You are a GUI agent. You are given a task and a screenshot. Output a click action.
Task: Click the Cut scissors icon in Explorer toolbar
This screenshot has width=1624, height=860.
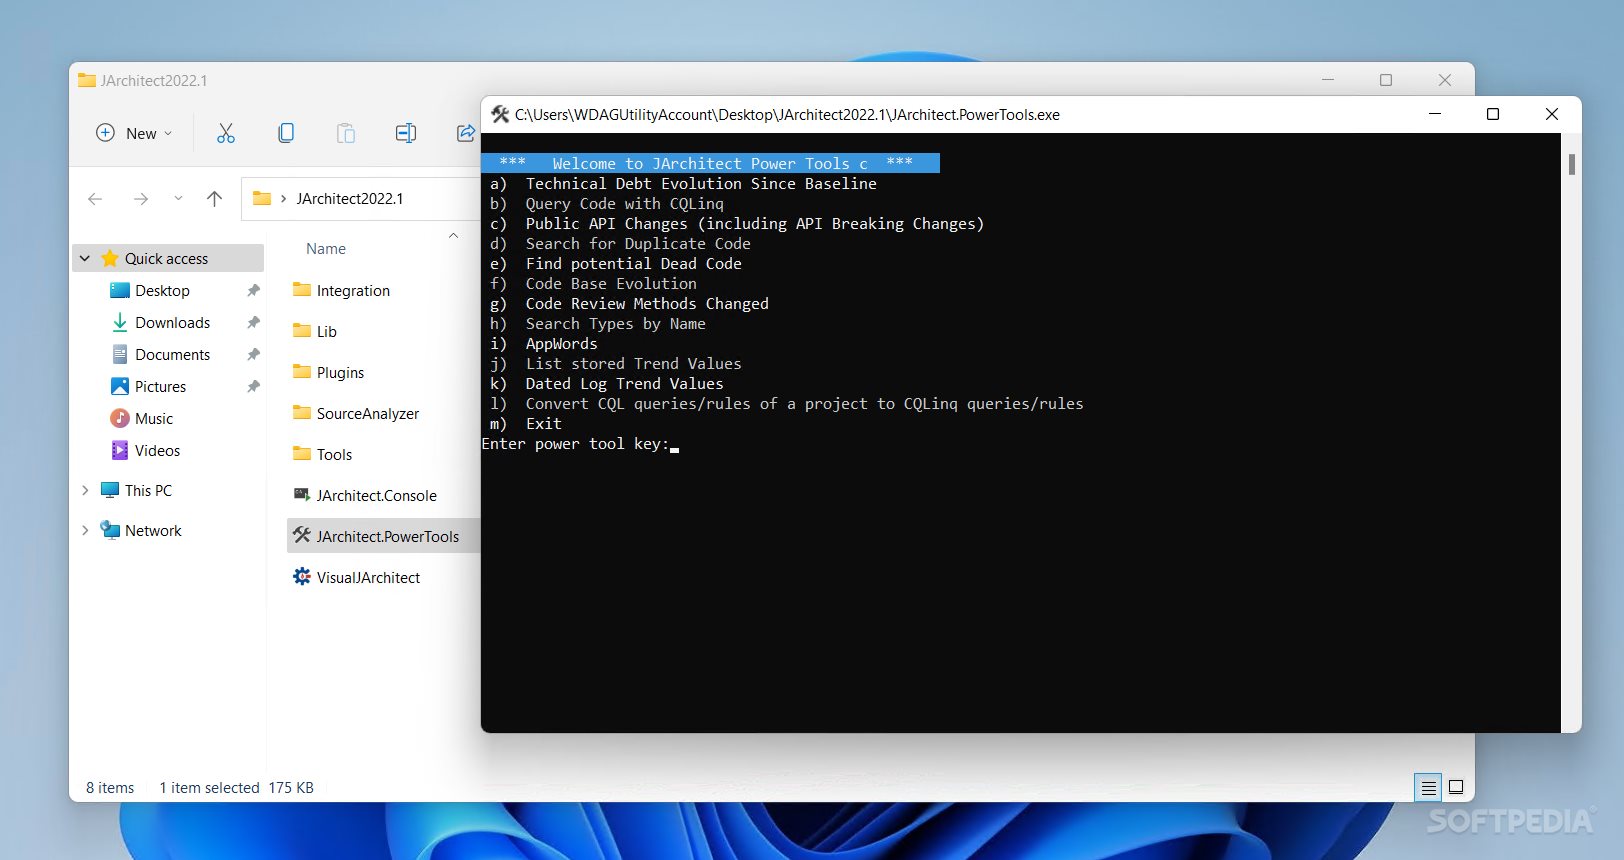coord(226,133)
